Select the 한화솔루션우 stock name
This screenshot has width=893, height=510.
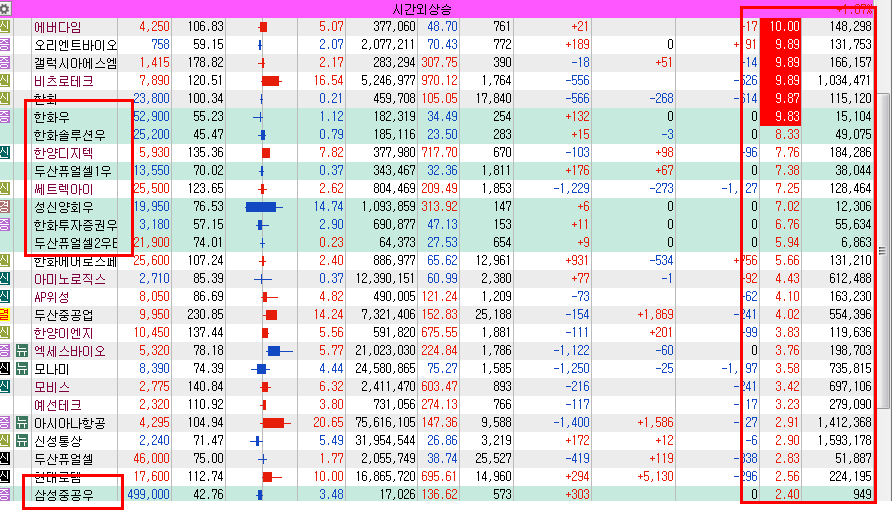click(69, 135)
